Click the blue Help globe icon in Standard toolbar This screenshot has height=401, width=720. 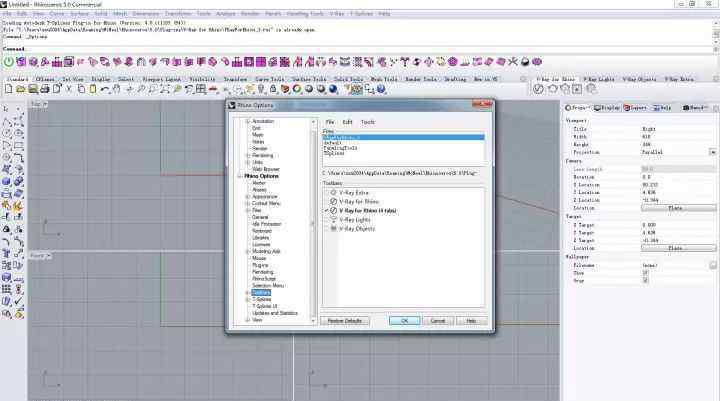pos(381,89)
